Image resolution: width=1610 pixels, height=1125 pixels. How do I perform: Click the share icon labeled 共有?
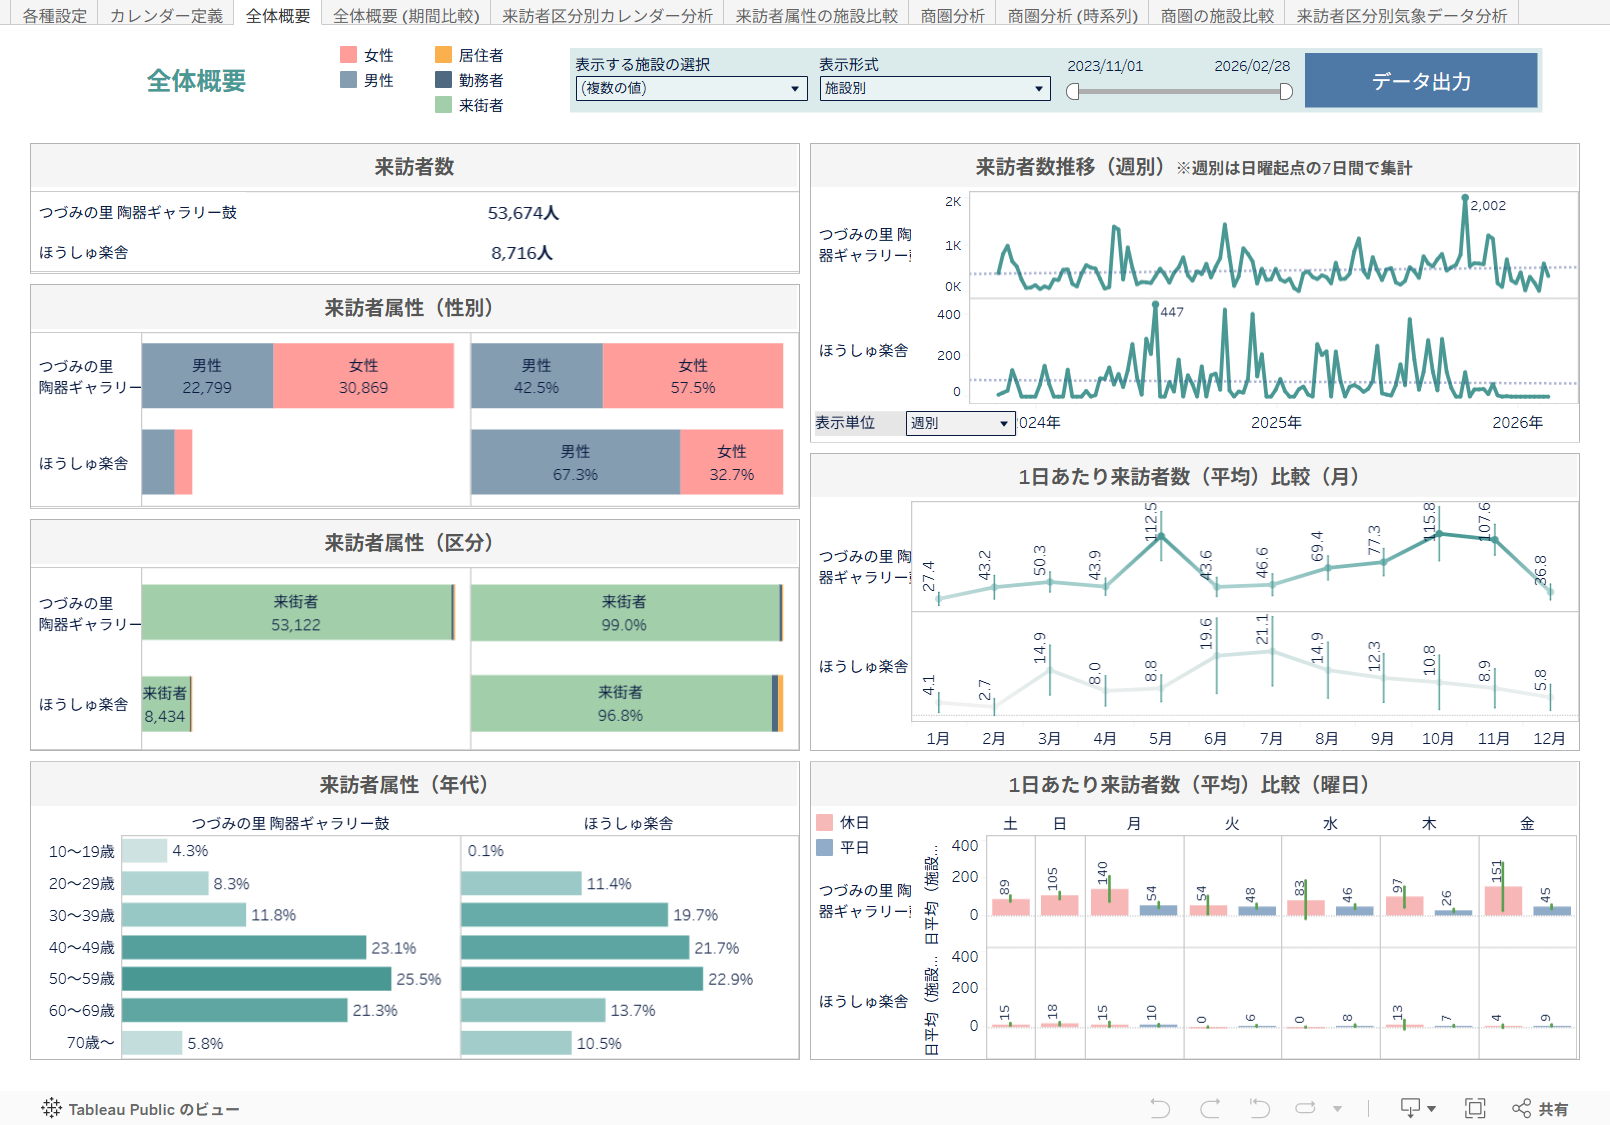click(1540, 1108)
